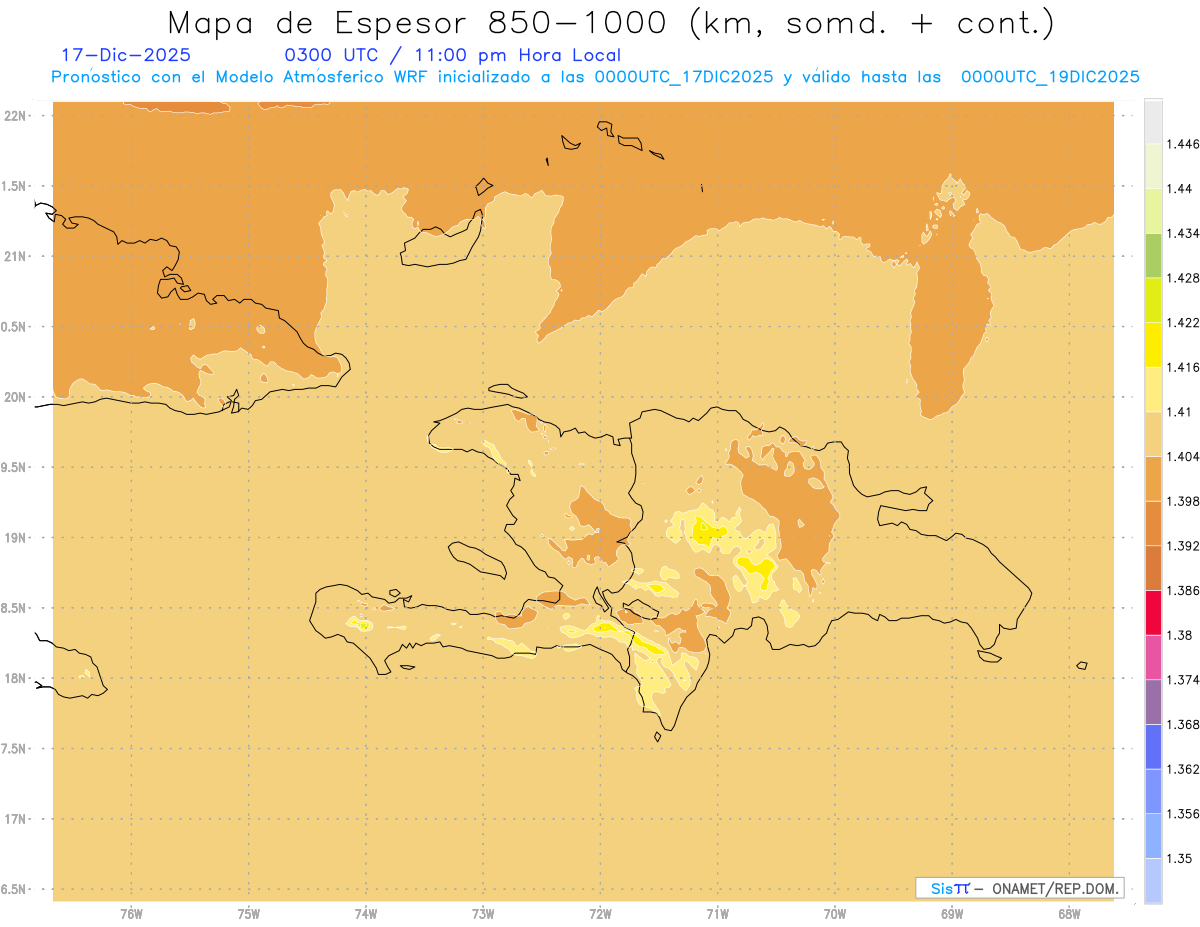Click the bright yellow 1.416–1.422 legend swatch
This screenshot has width=1200, height=927.
pyautogui.click(x=1153, y=344)
